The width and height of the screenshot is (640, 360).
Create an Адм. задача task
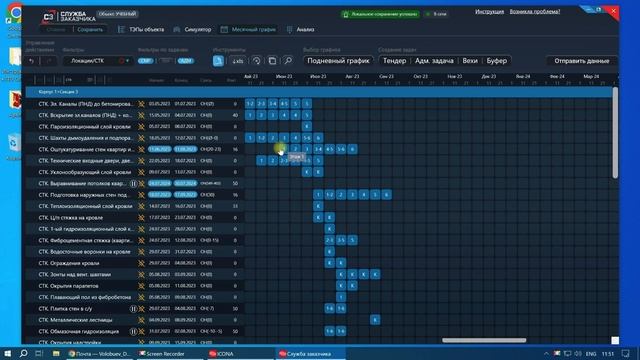point(434,61)
